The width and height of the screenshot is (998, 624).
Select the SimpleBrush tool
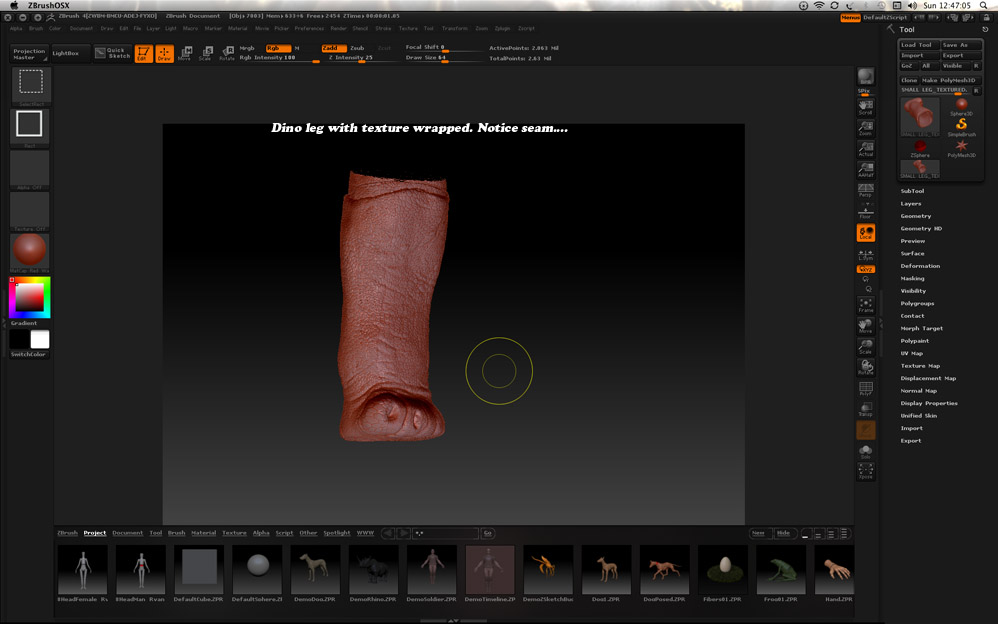click(961, 127)
